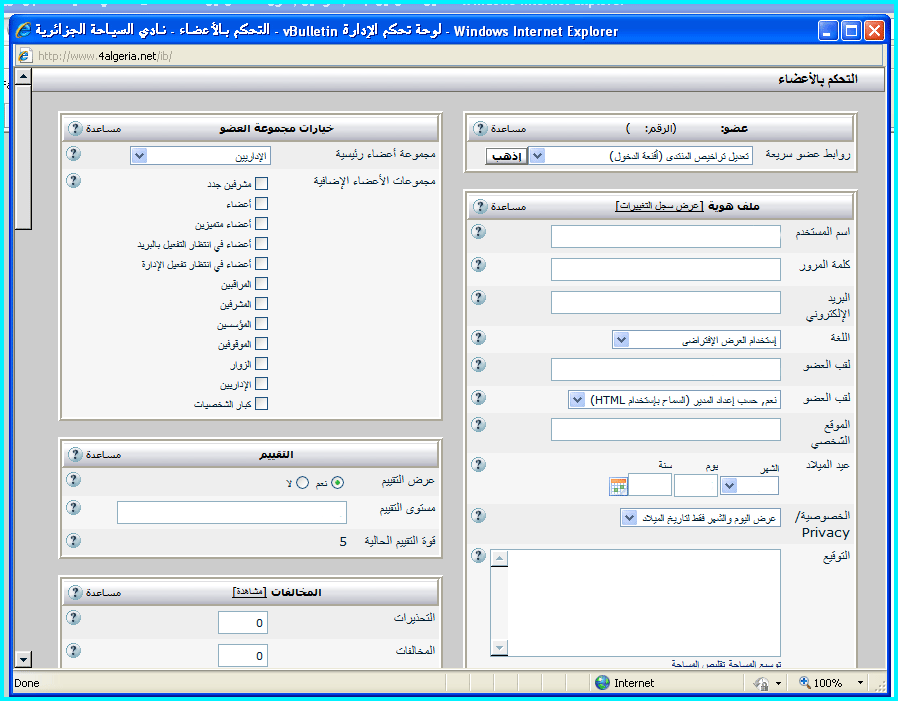The image size is (898, 701).
Task: Enable the المراقبين additional group checkbox
Action: tap(262, 284)
